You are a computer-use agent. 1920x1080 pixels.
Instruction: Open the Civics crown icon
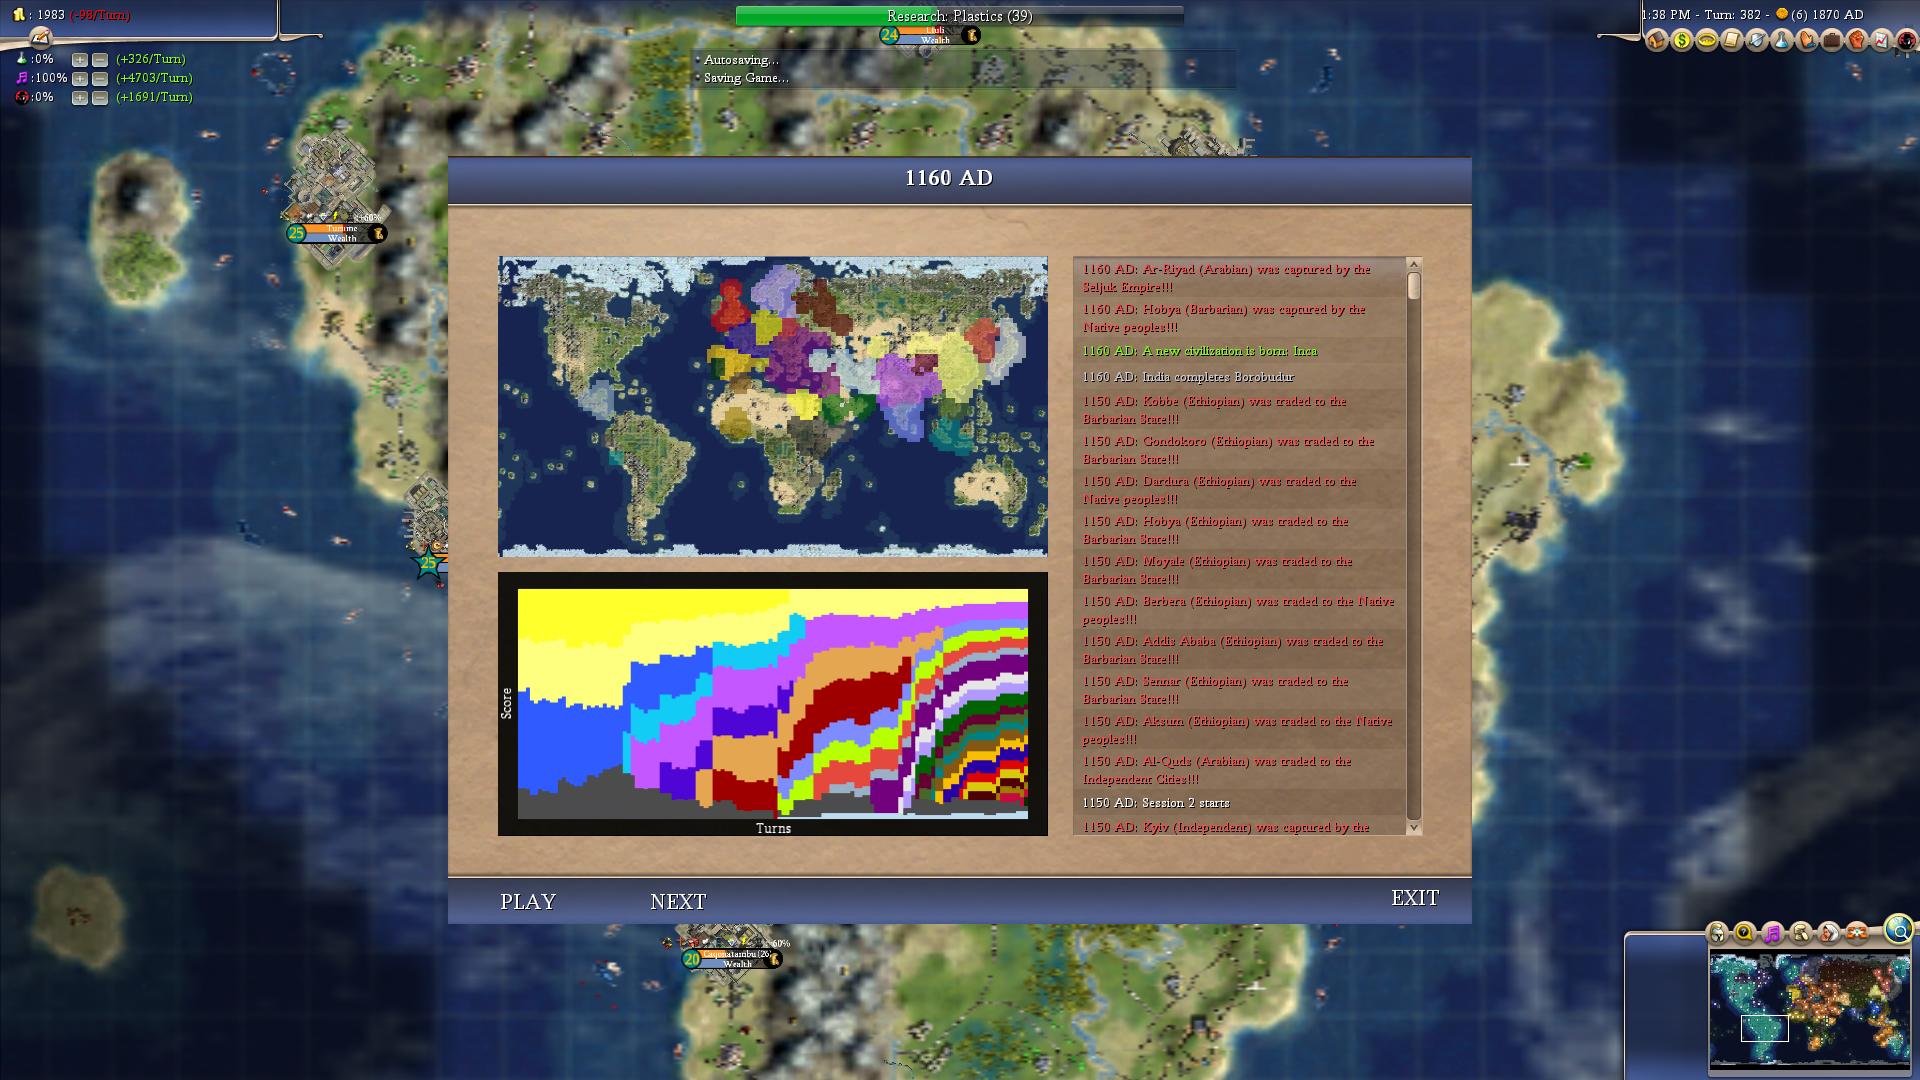pos(1707,40)
